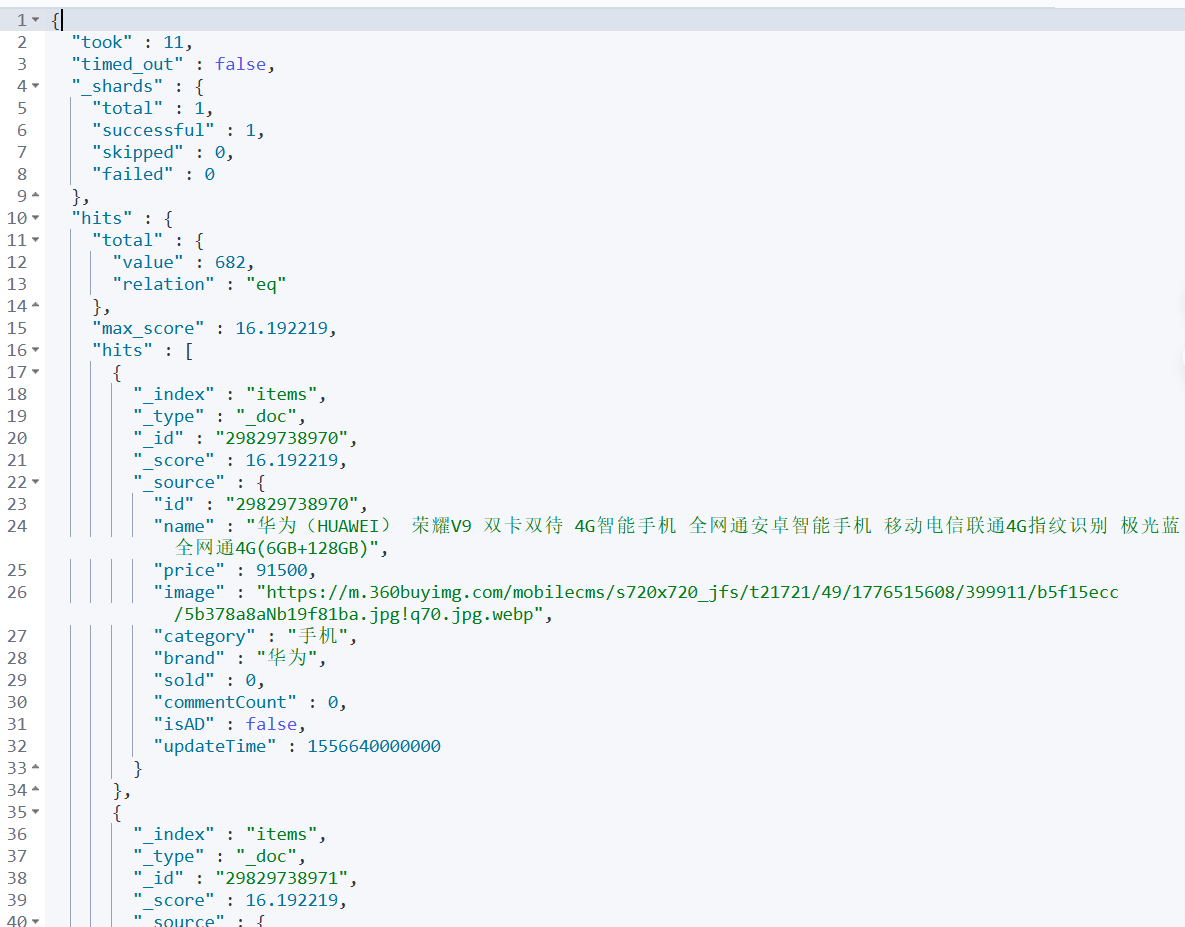Collapse the outer "hits" object on line 10
The height and width of the screenshot is (927, 1185).
click(x=37, y=218)
